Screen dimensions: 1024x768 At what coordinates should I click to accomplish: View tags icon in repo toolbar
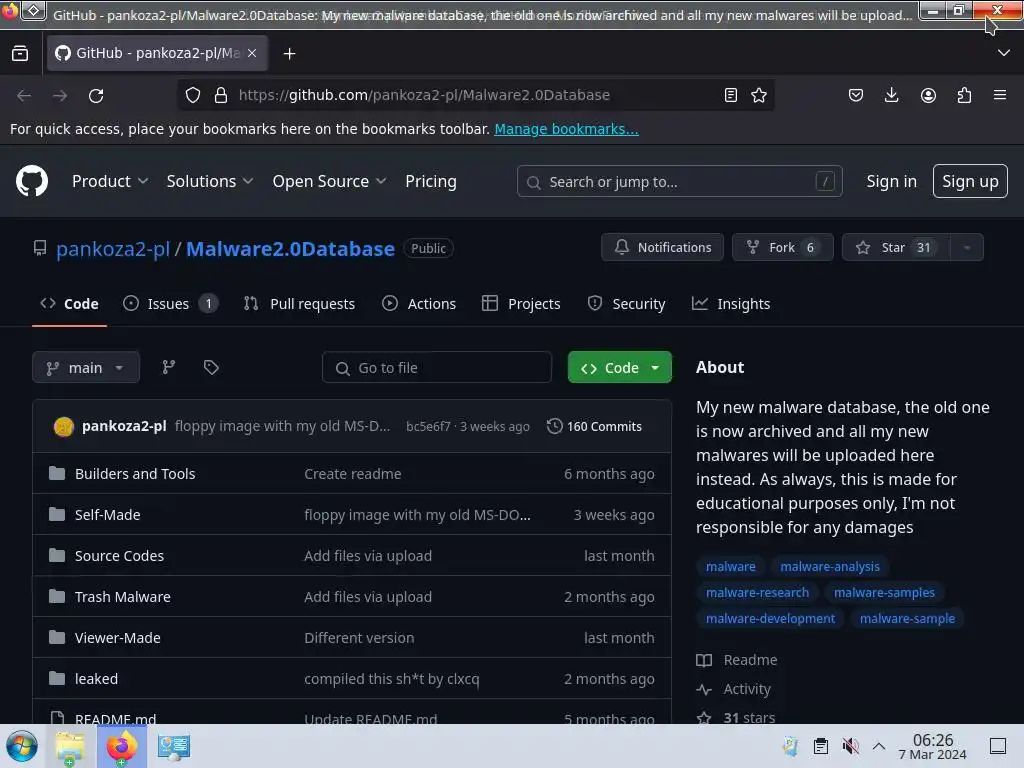point(211,367)
